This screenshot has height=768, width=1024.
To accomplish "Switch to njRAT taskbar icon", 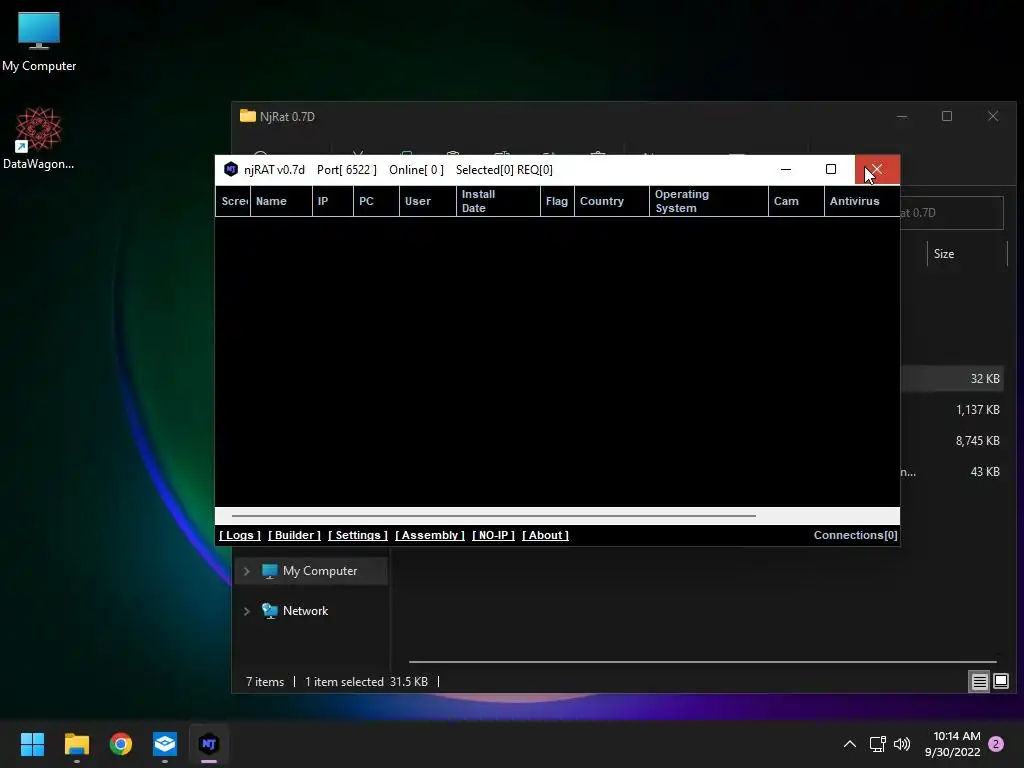I will (x=209, y=744).
